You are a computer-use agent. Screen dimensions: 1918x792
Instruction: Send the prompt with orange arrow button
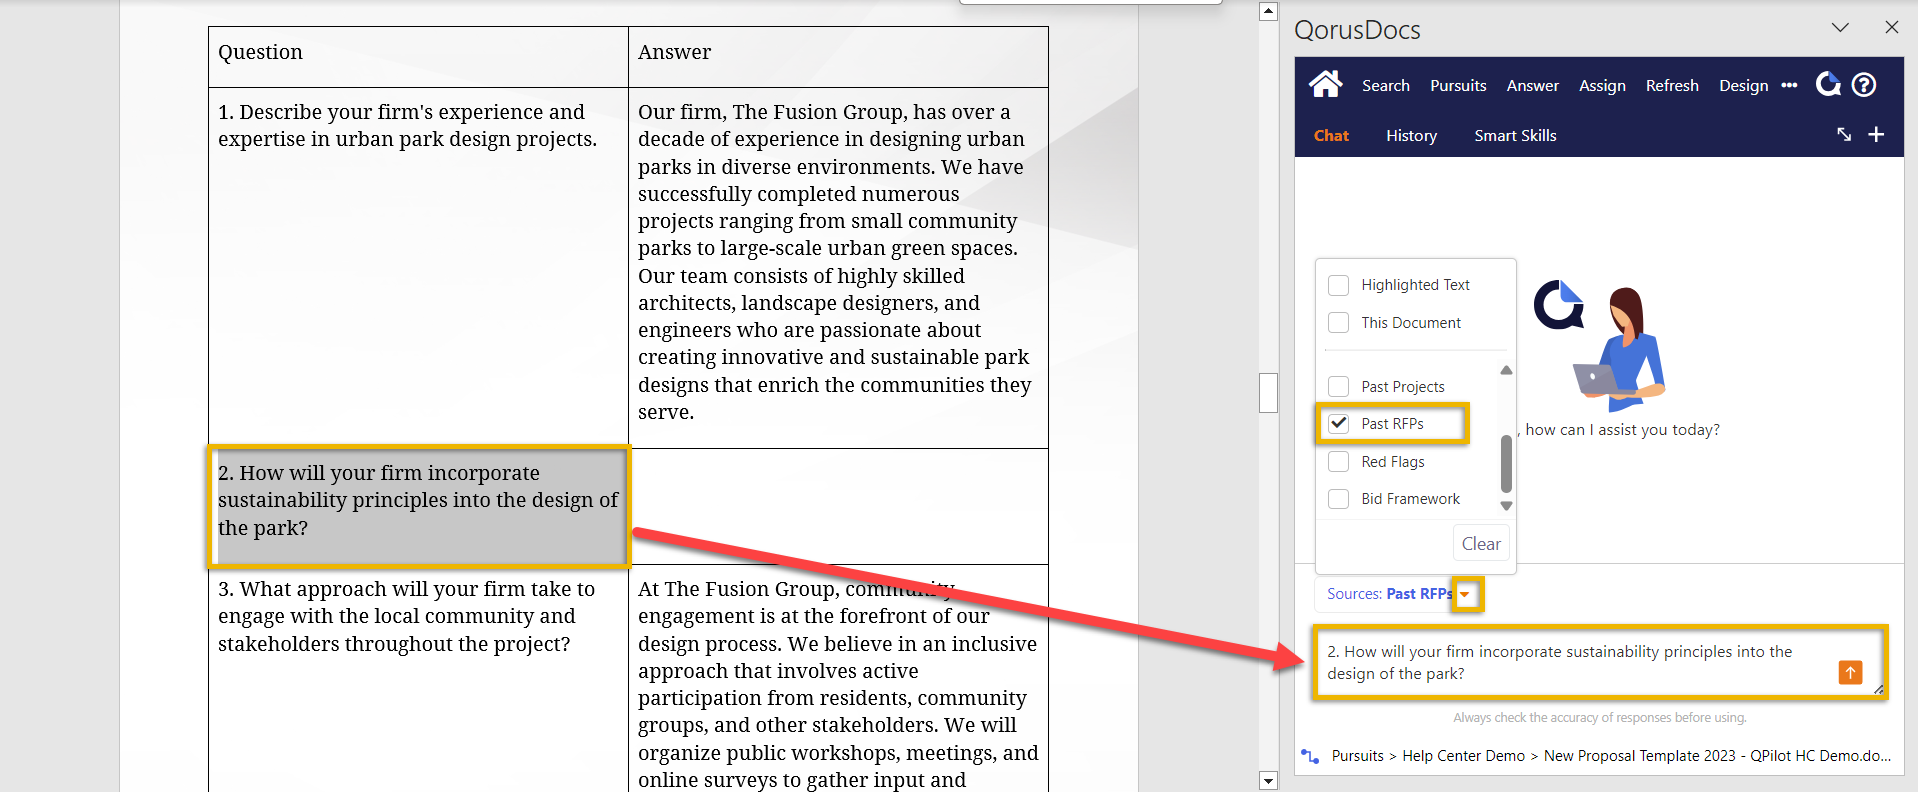[1850, 673]
